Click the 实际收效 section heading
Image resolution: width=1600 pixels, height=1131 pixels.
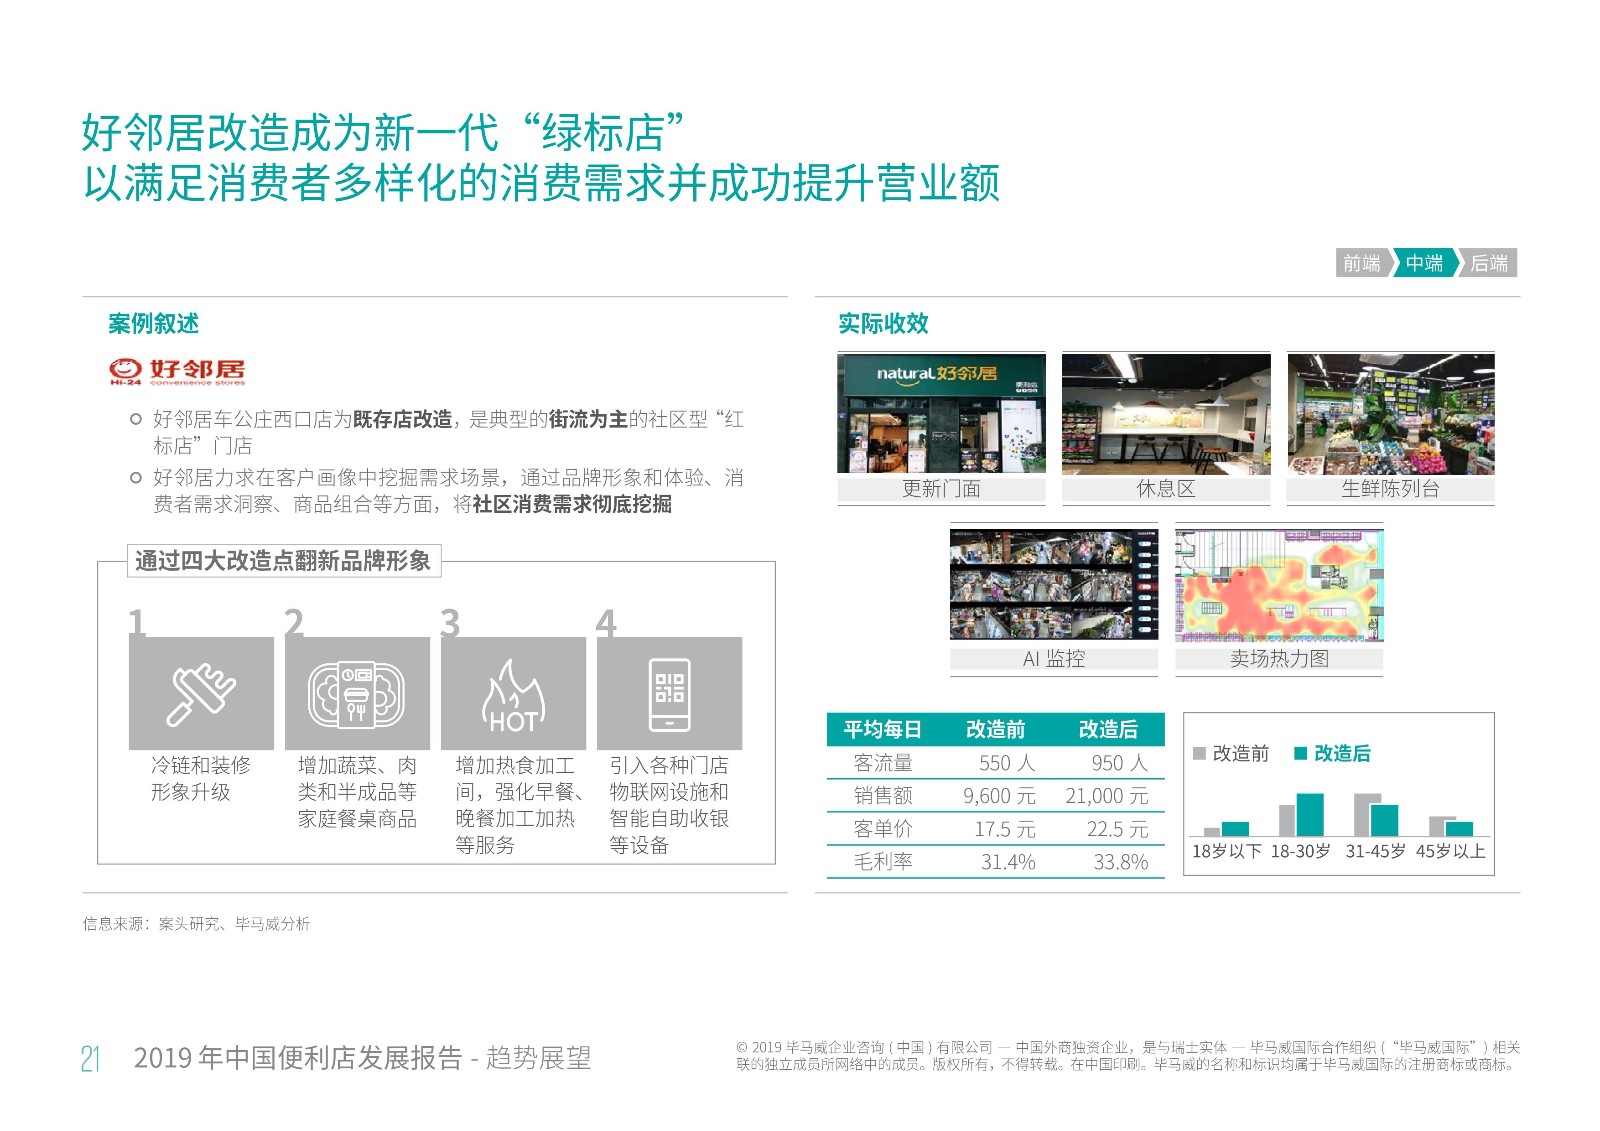[x=883, y=323]
